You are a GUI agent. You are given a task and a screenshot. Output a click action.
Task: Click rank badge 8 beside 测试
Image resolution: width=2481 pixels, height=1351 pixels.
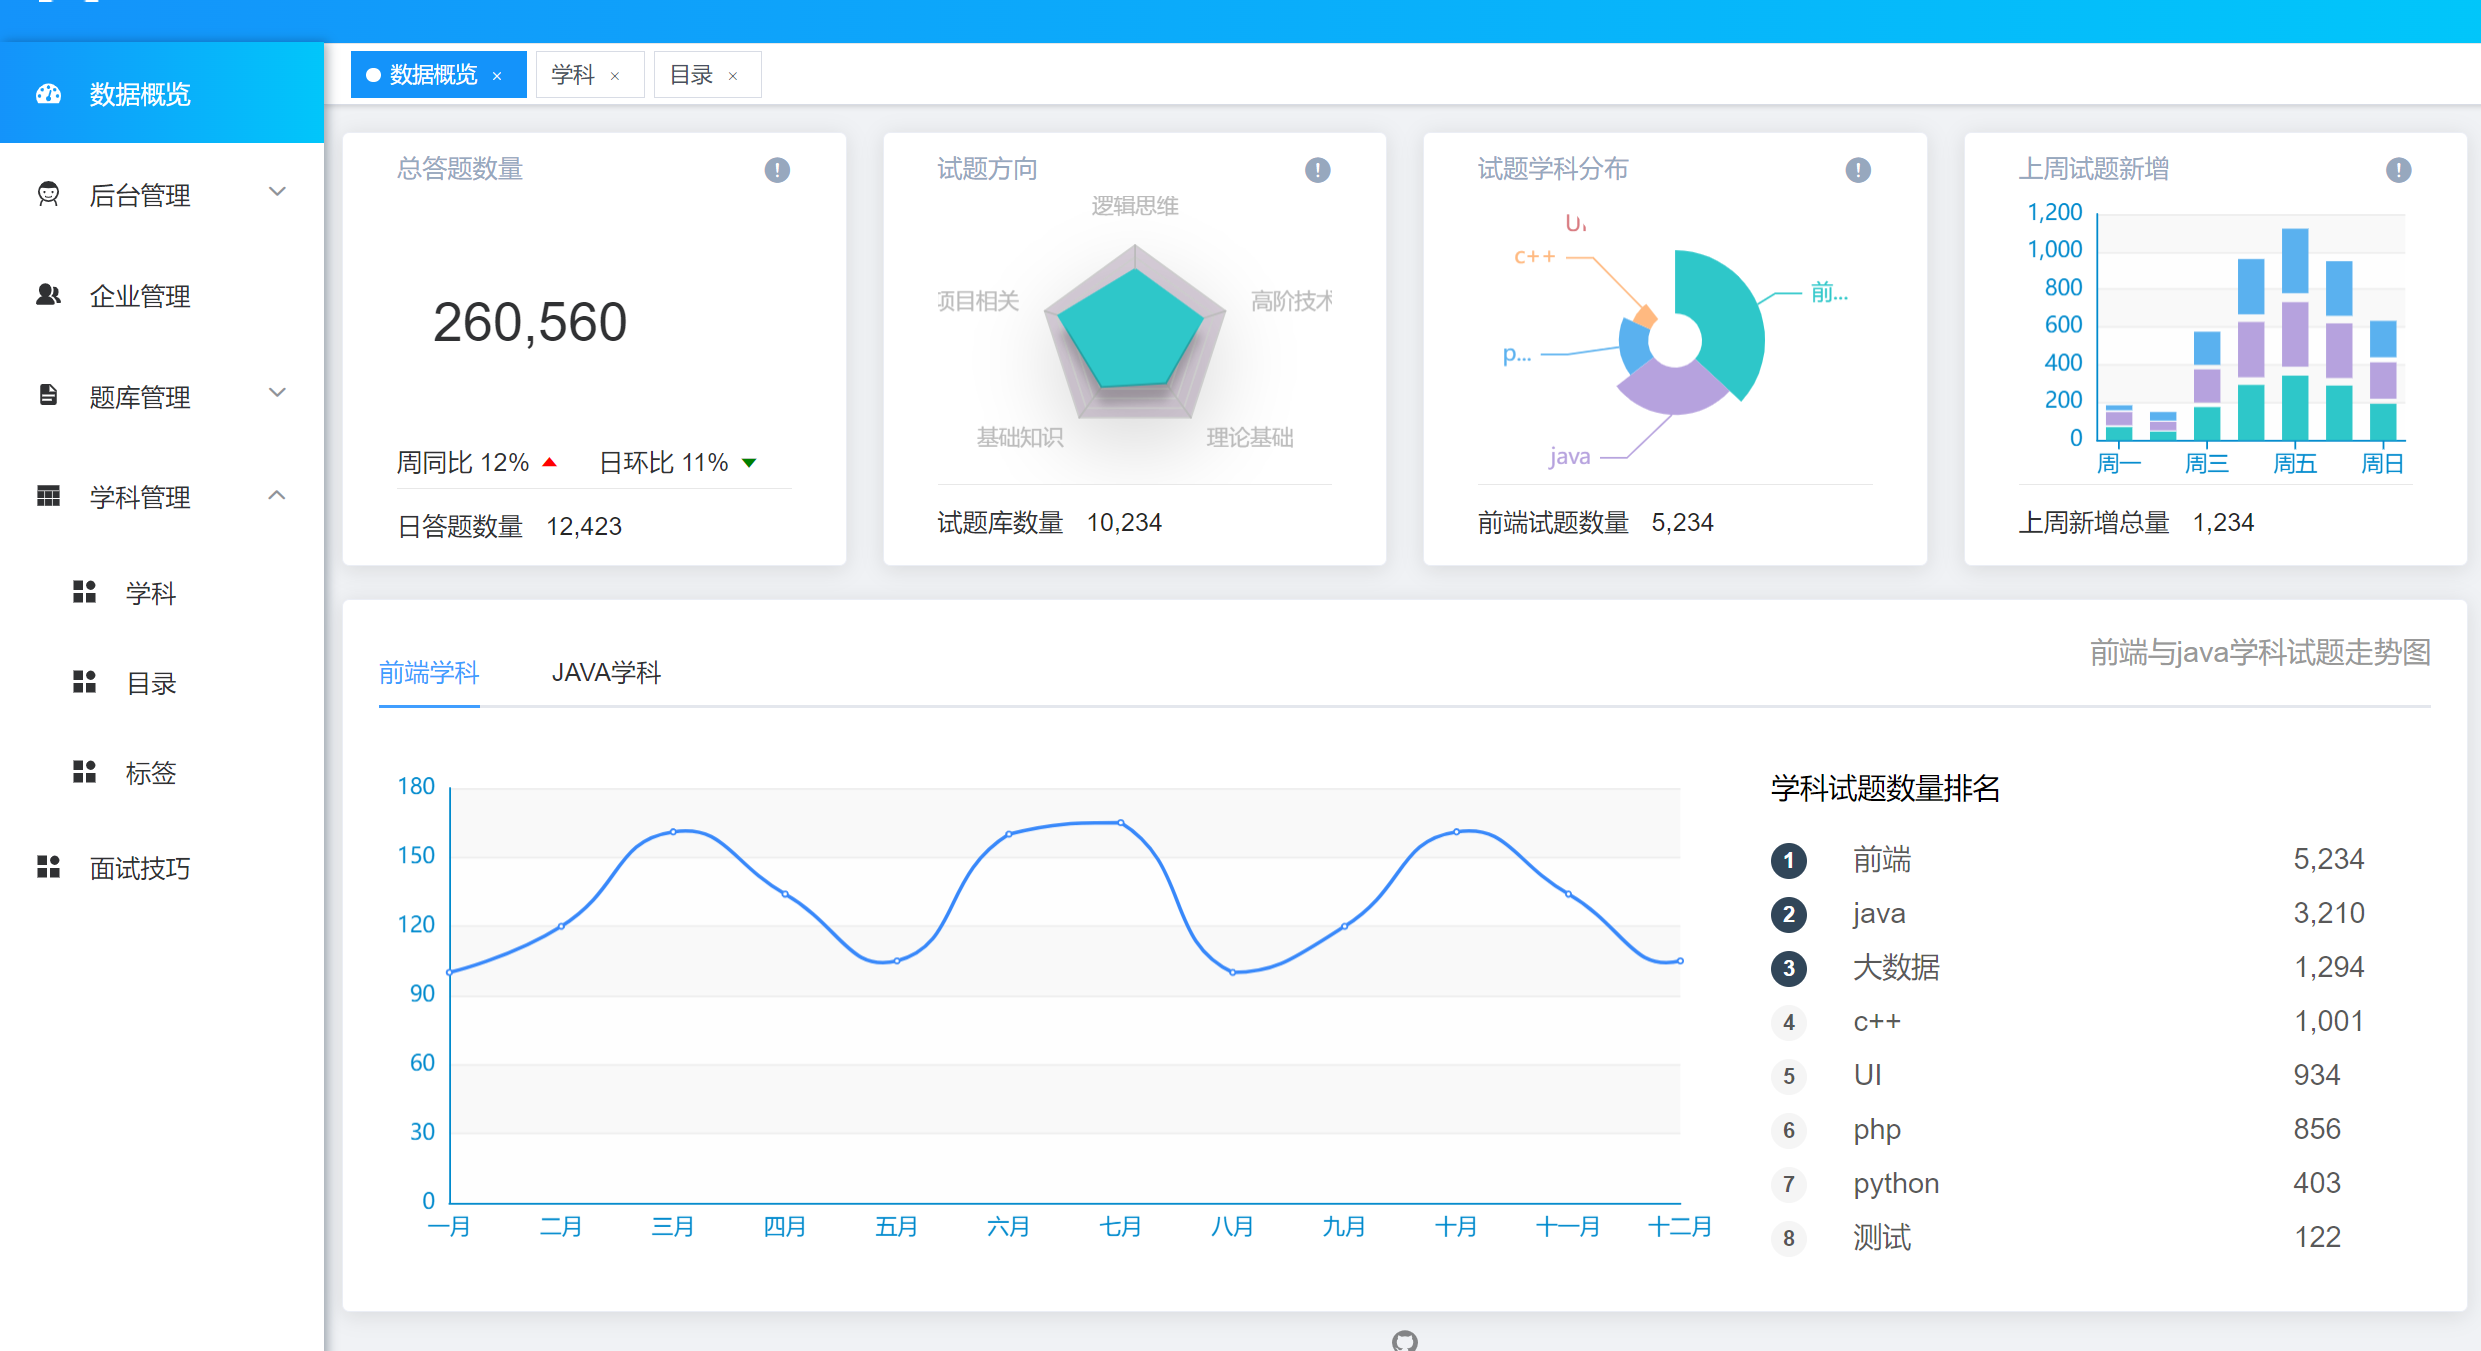(x=1789, y=1238)
